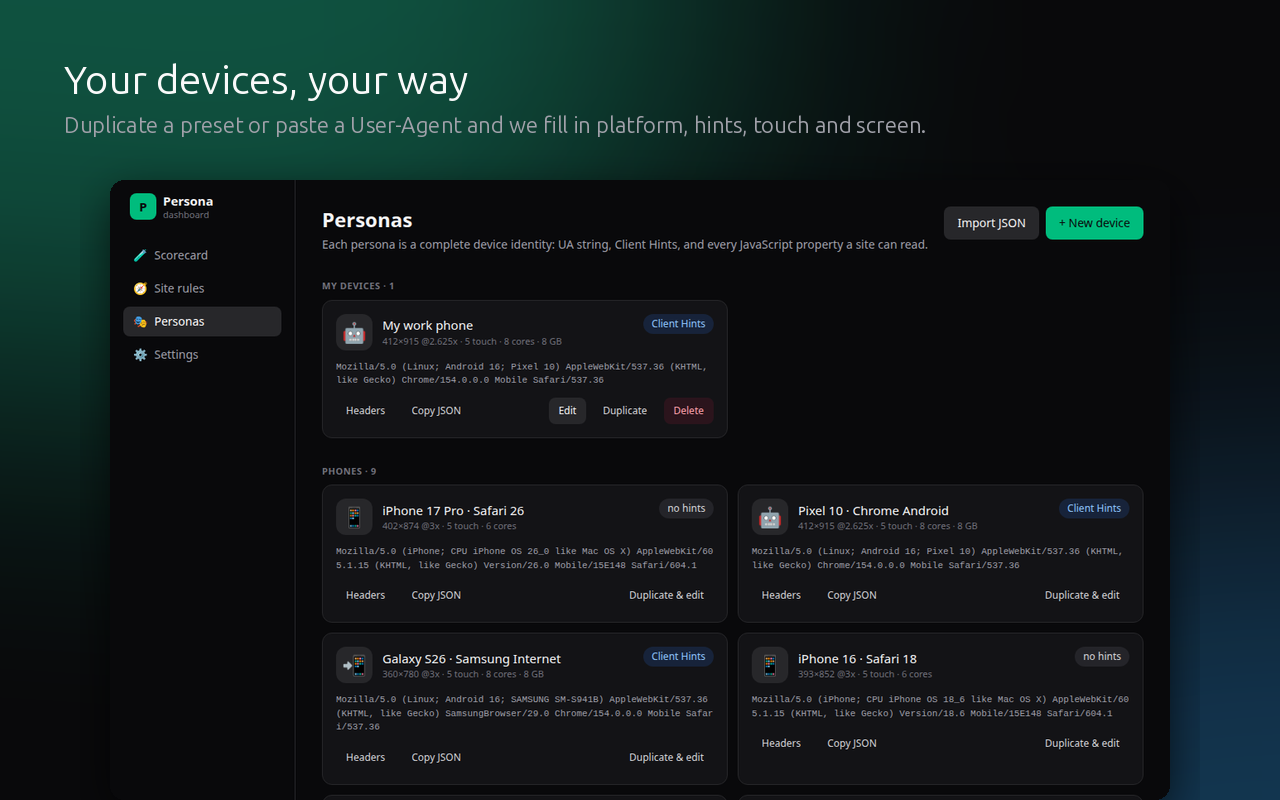
Task: Open the Site rules page
Action: (x=202, y=288)
